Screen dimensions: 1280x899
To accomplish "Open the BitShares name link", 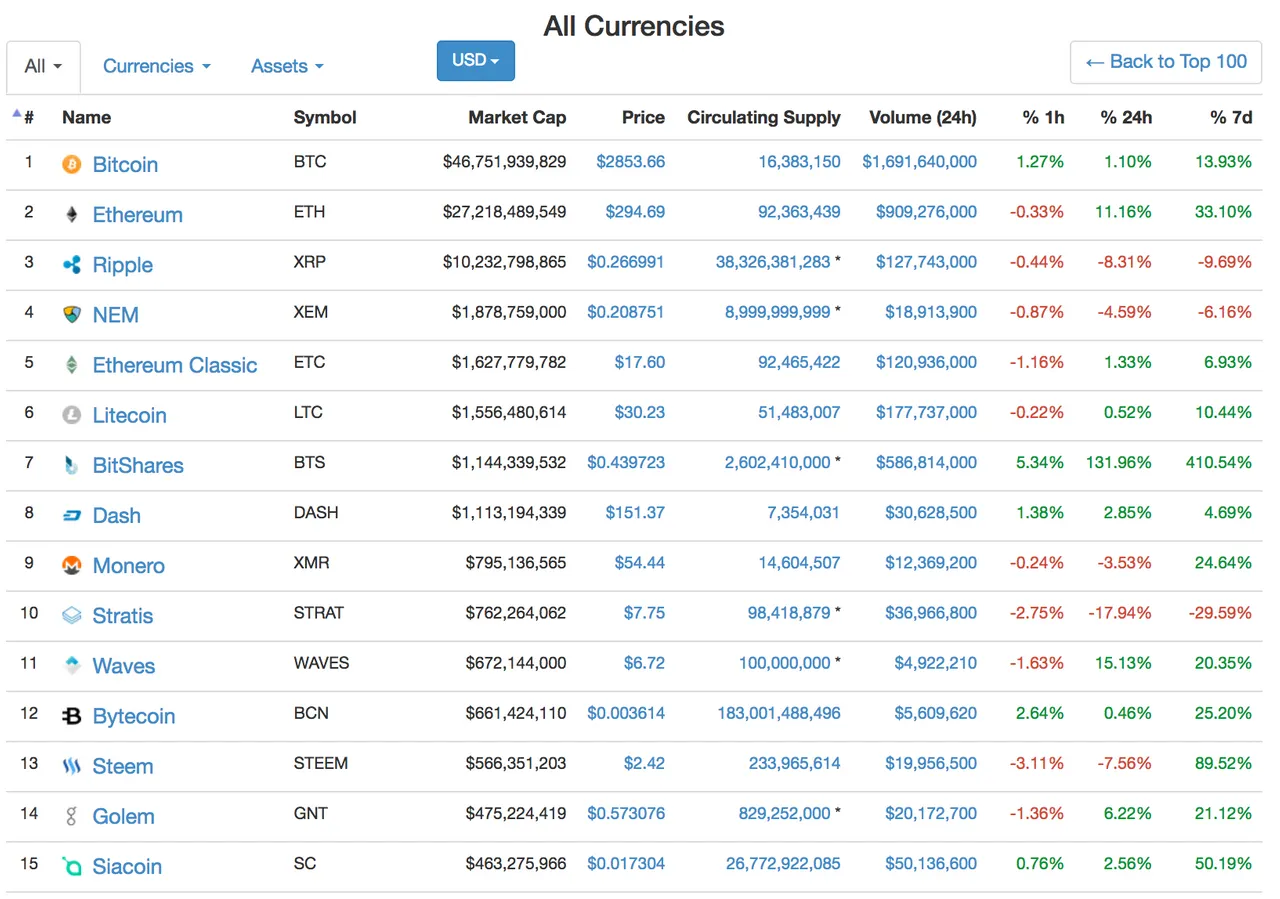I will 138,465.
